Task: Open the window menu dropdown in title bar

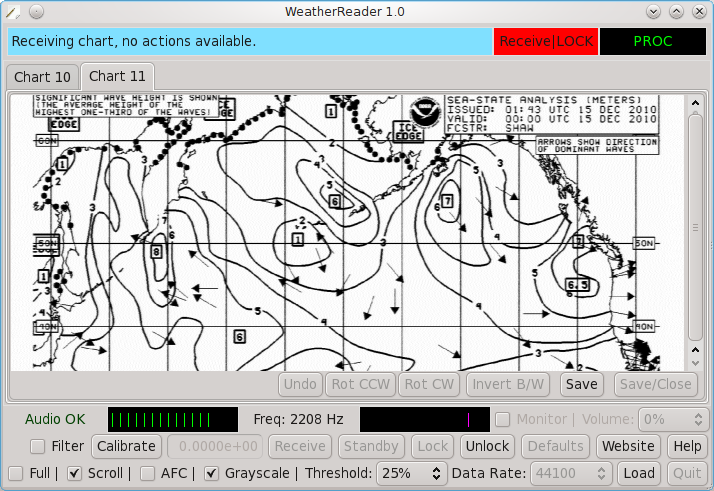Action: pyautogui.click(x=36, y=11)
